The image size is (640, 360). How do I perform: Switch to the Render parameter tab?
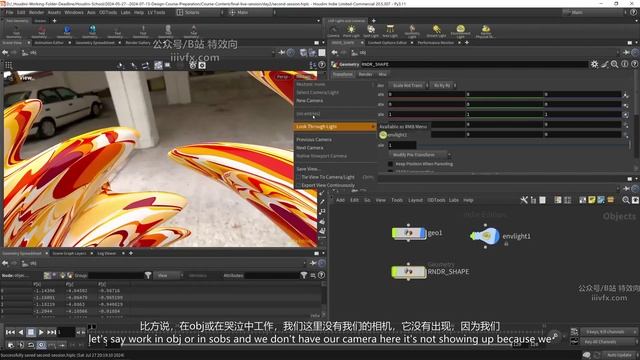coord(365,74)
